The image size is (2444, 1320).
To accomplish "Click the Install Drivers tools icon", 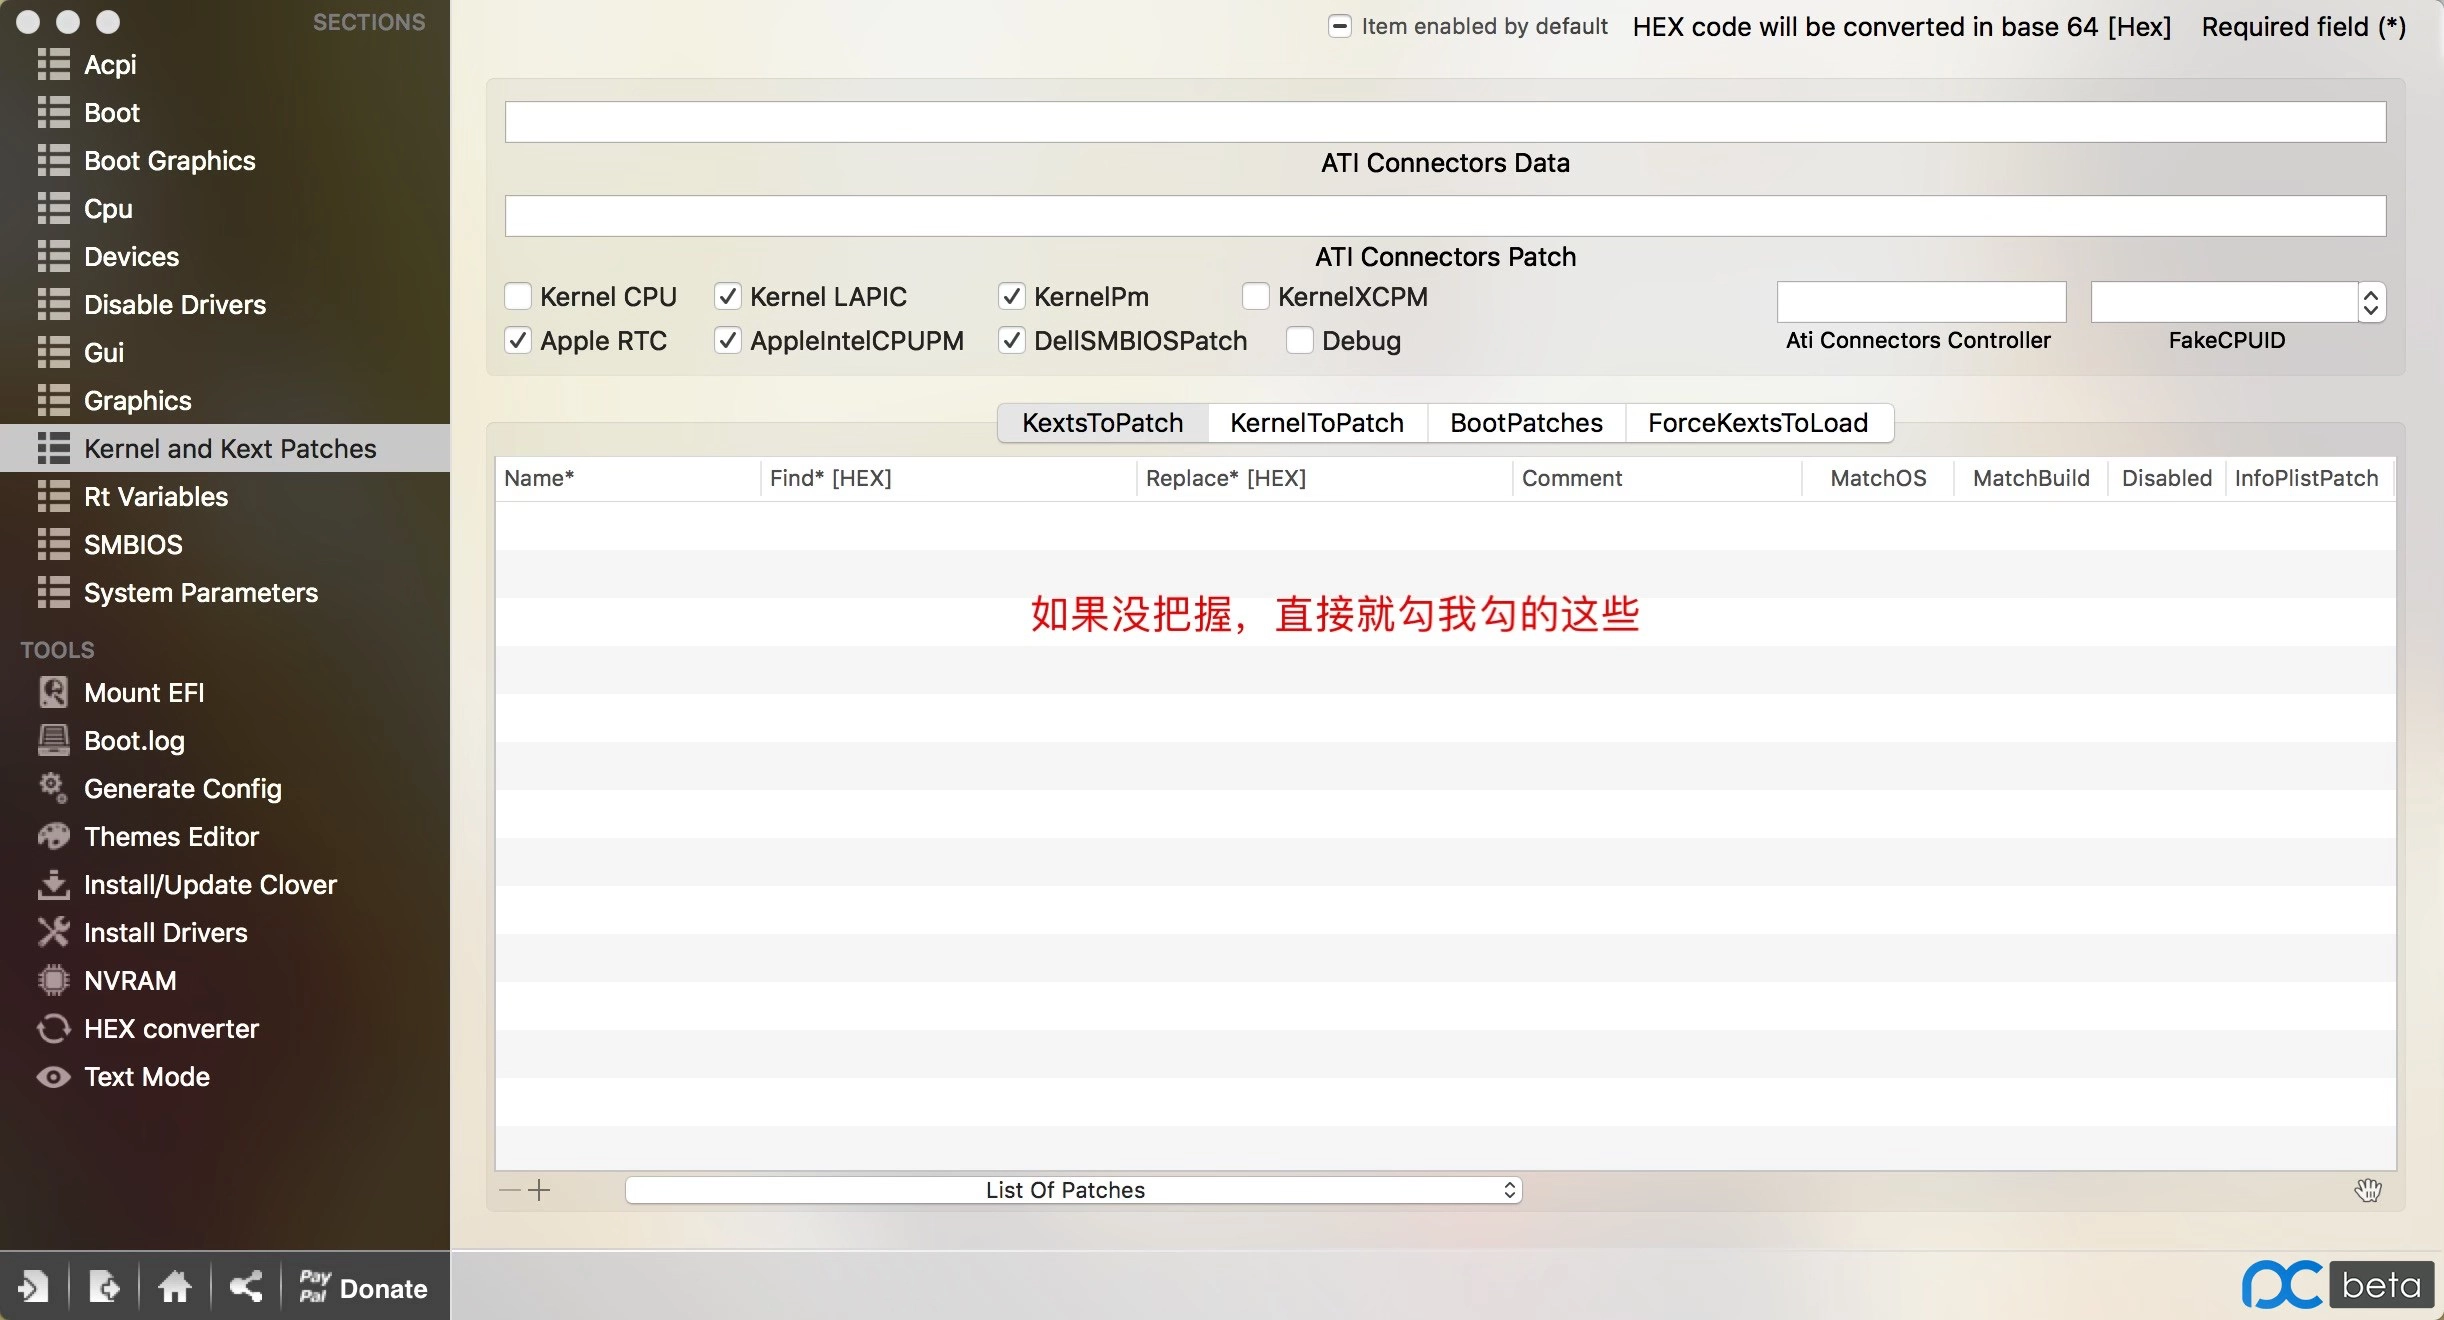I will (x=53, y=932).
